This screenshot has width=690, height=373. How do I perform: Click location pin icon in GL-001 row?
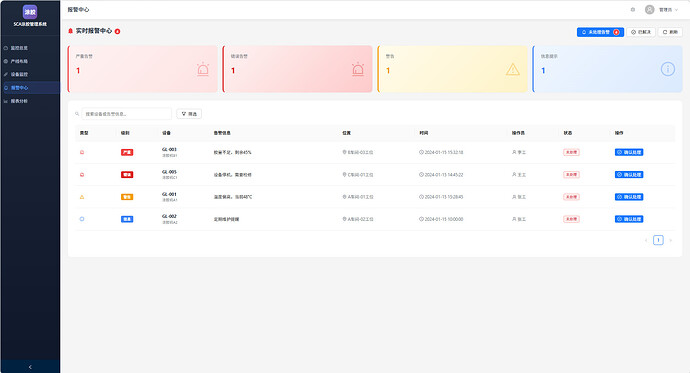(x=345, y=197)
